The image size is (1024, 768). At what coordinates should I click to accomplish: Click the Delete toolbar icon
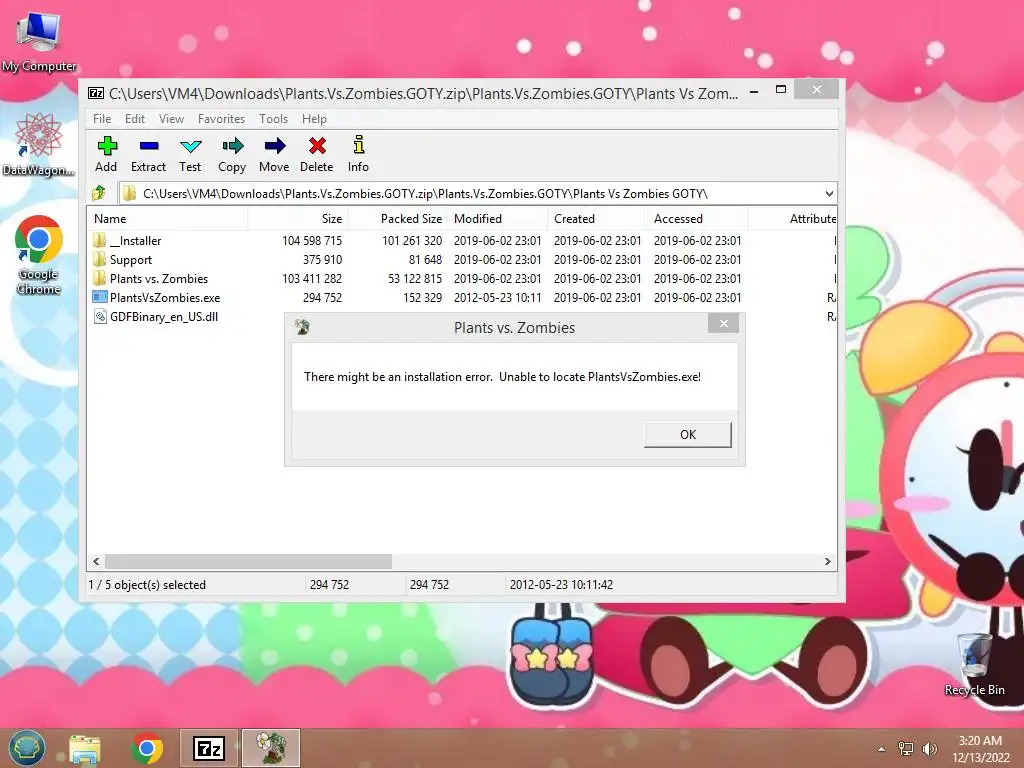click(317, 146)
